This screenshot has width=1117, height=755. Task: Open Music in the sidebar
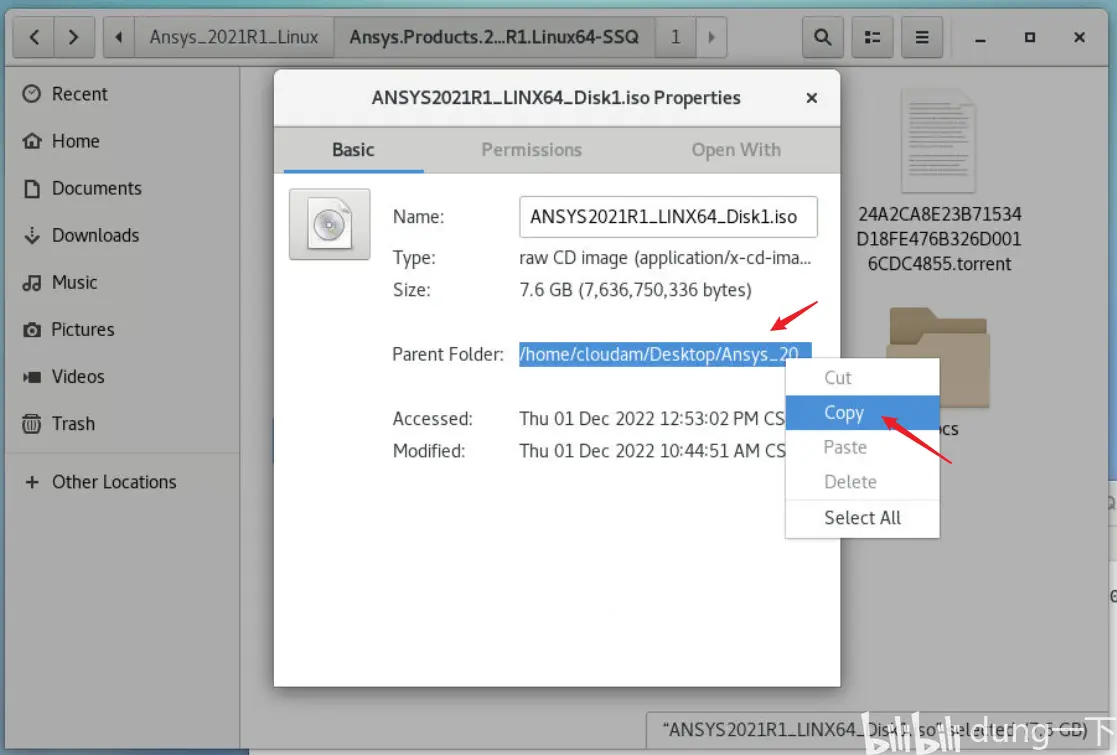[x=74, y=282]
